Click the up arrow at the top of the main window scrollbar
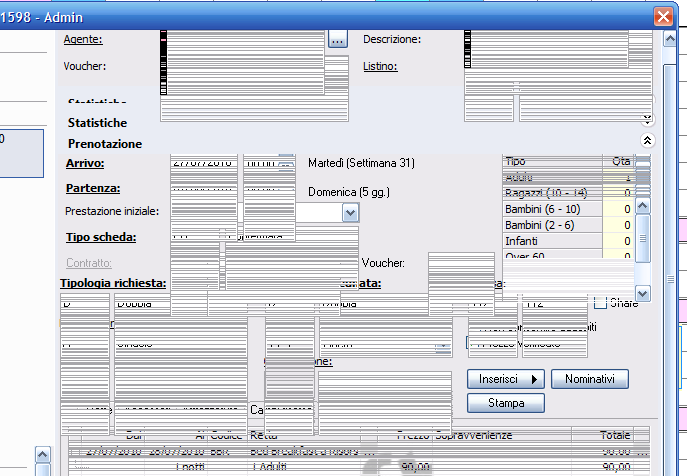The width and height of the screenshot is (687, 476). (670, 39)
